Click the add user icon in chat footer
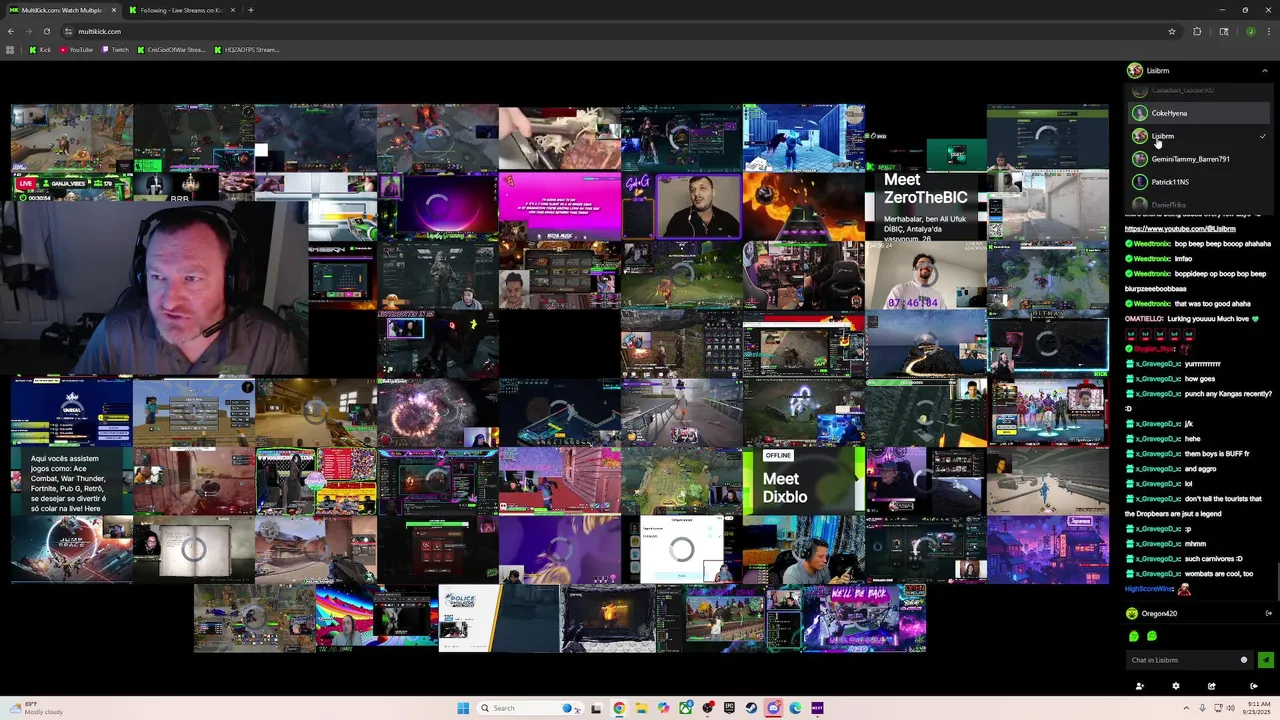The width and height of the screenshot is (1280, 720). pyautogui.click(x=1139, y=686)
